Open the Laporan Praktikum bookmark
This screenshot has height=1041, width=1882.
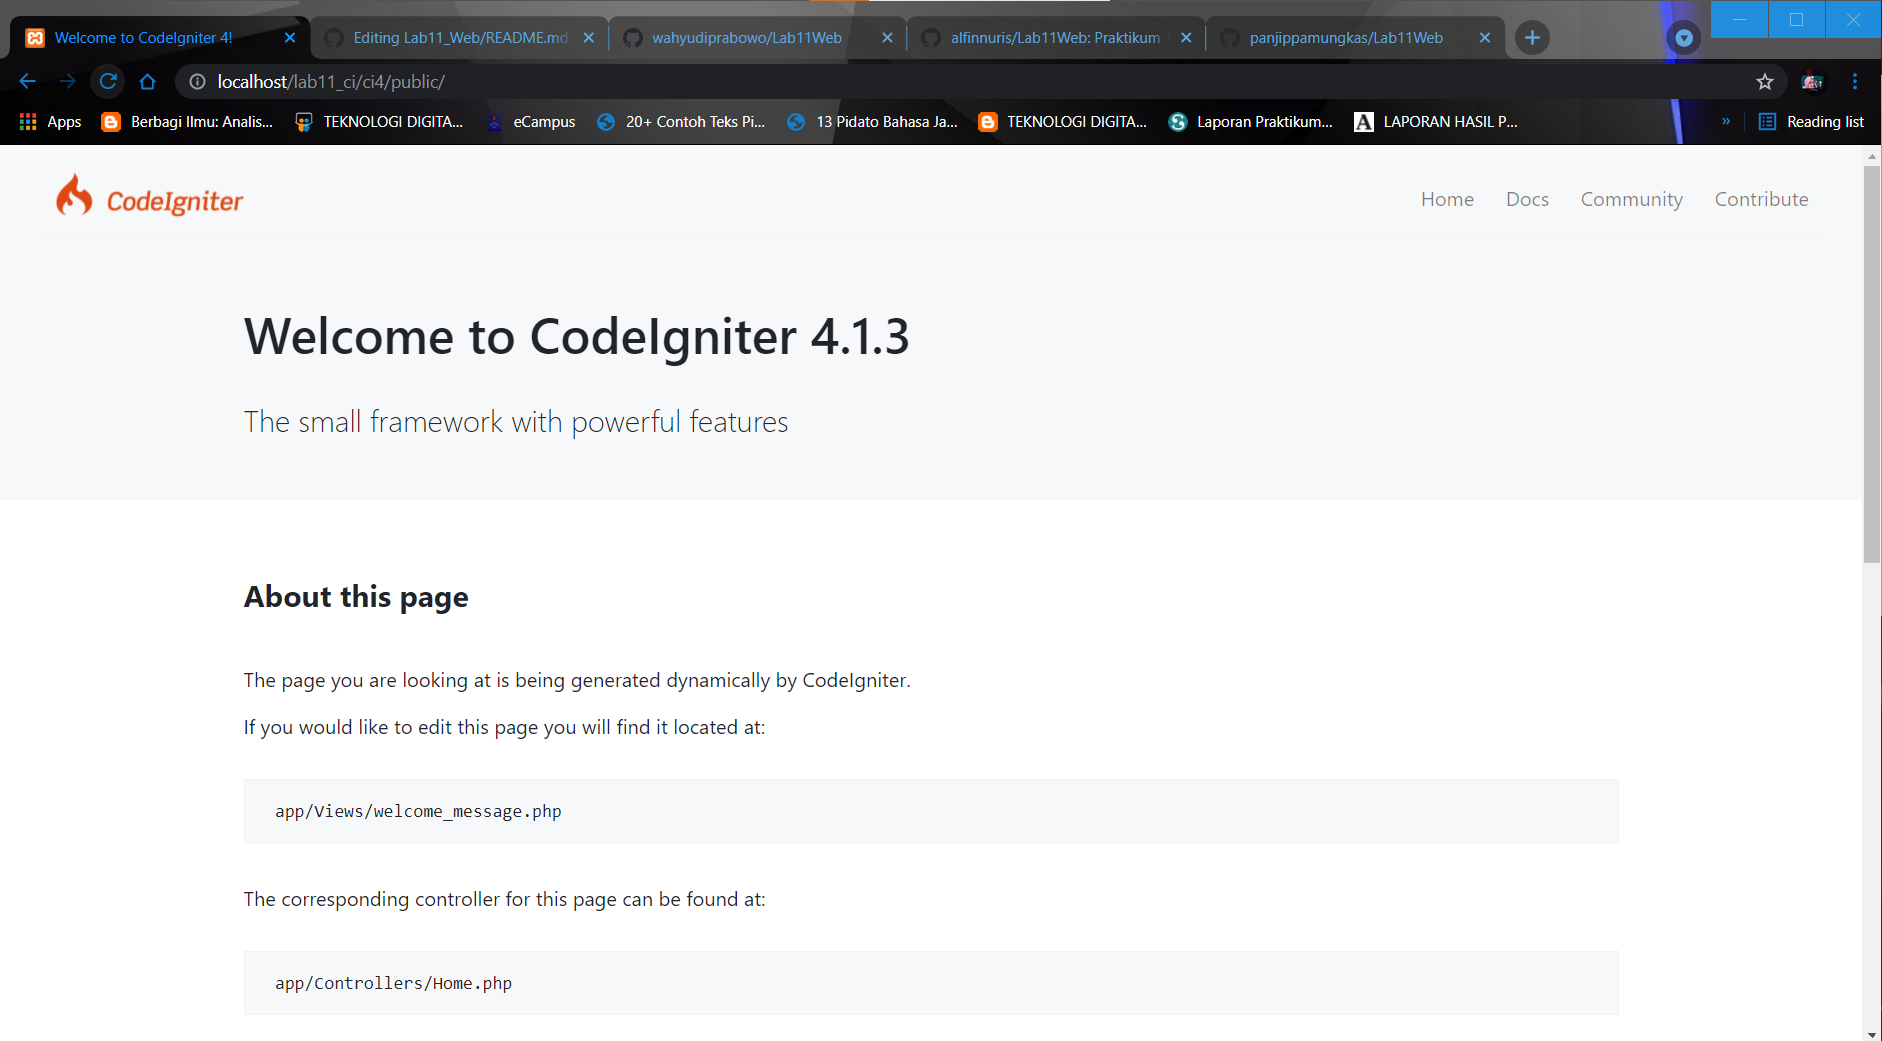[x=1251, y=121]
